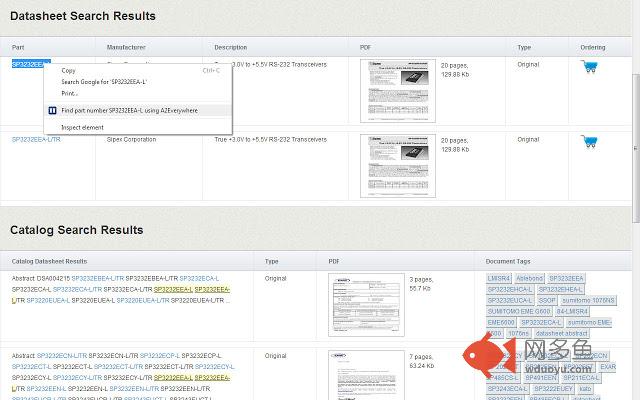Open blue SP3232EEN-L/TR link
The height and width of the screenshot is (400, 640).
coord(134,389)
